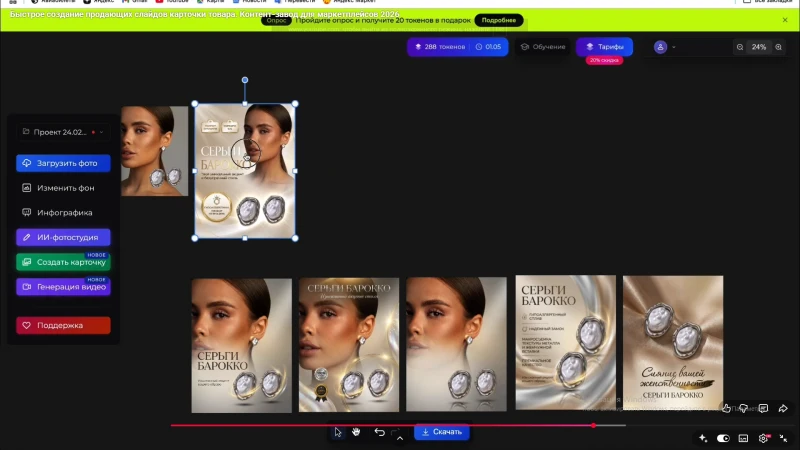Click the Подробнее button in banner

[498, 20]
